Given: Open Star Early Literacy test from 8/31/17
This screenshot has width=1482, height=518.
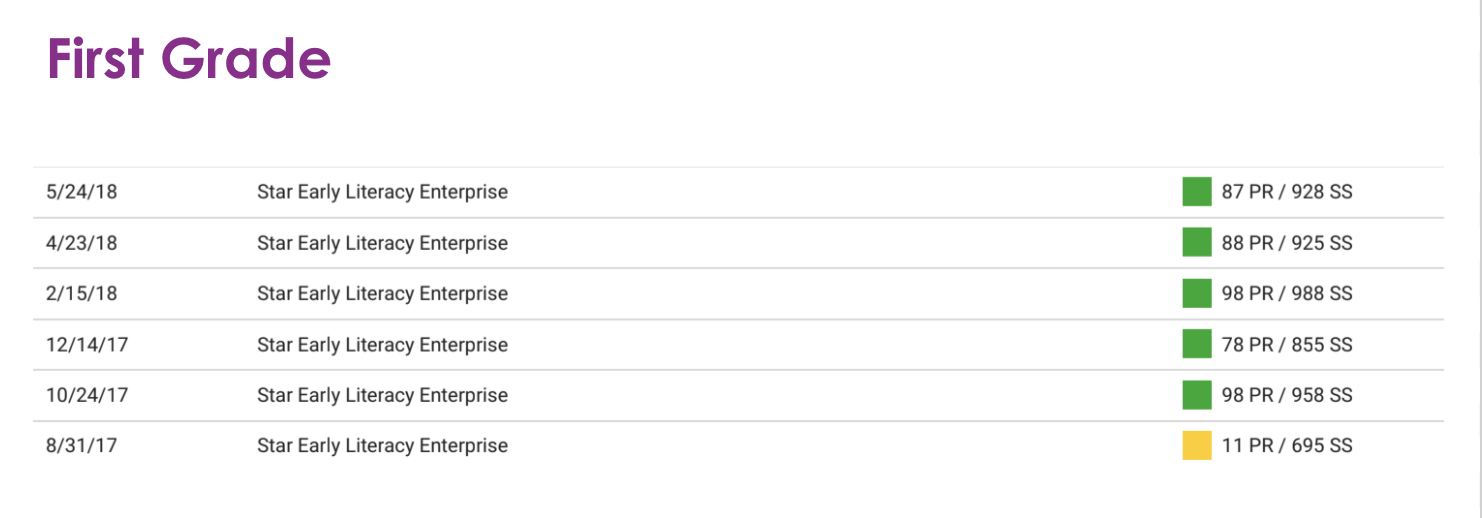Looking at the screenshot, I should 382,446.
